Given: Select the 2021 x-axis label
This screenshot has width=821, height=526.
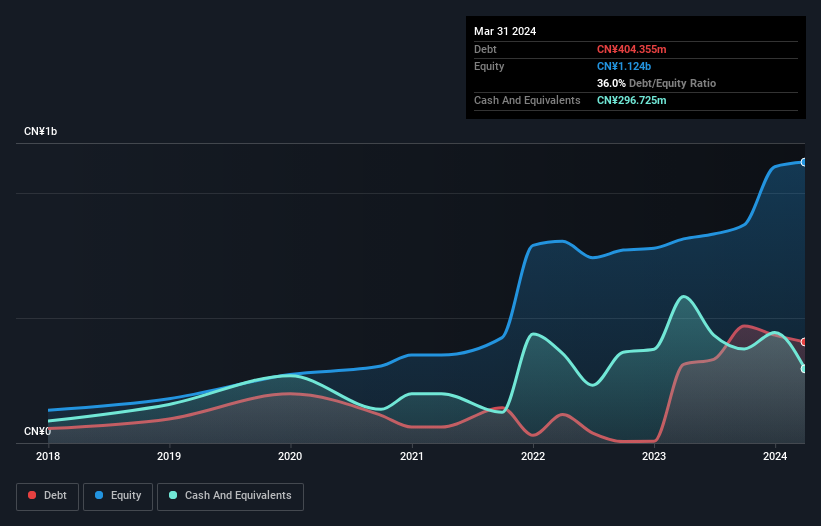Looking at the screenshot, I should pos(412,456).
